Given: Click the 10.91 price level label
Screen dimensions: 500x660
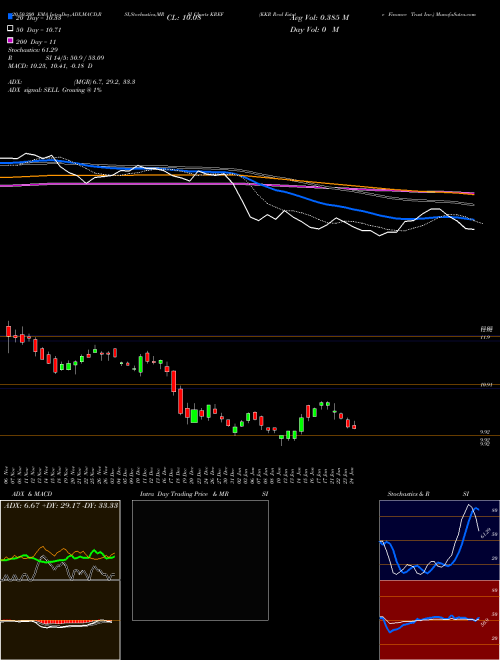Looking at the screenshot, I should 485,385.
